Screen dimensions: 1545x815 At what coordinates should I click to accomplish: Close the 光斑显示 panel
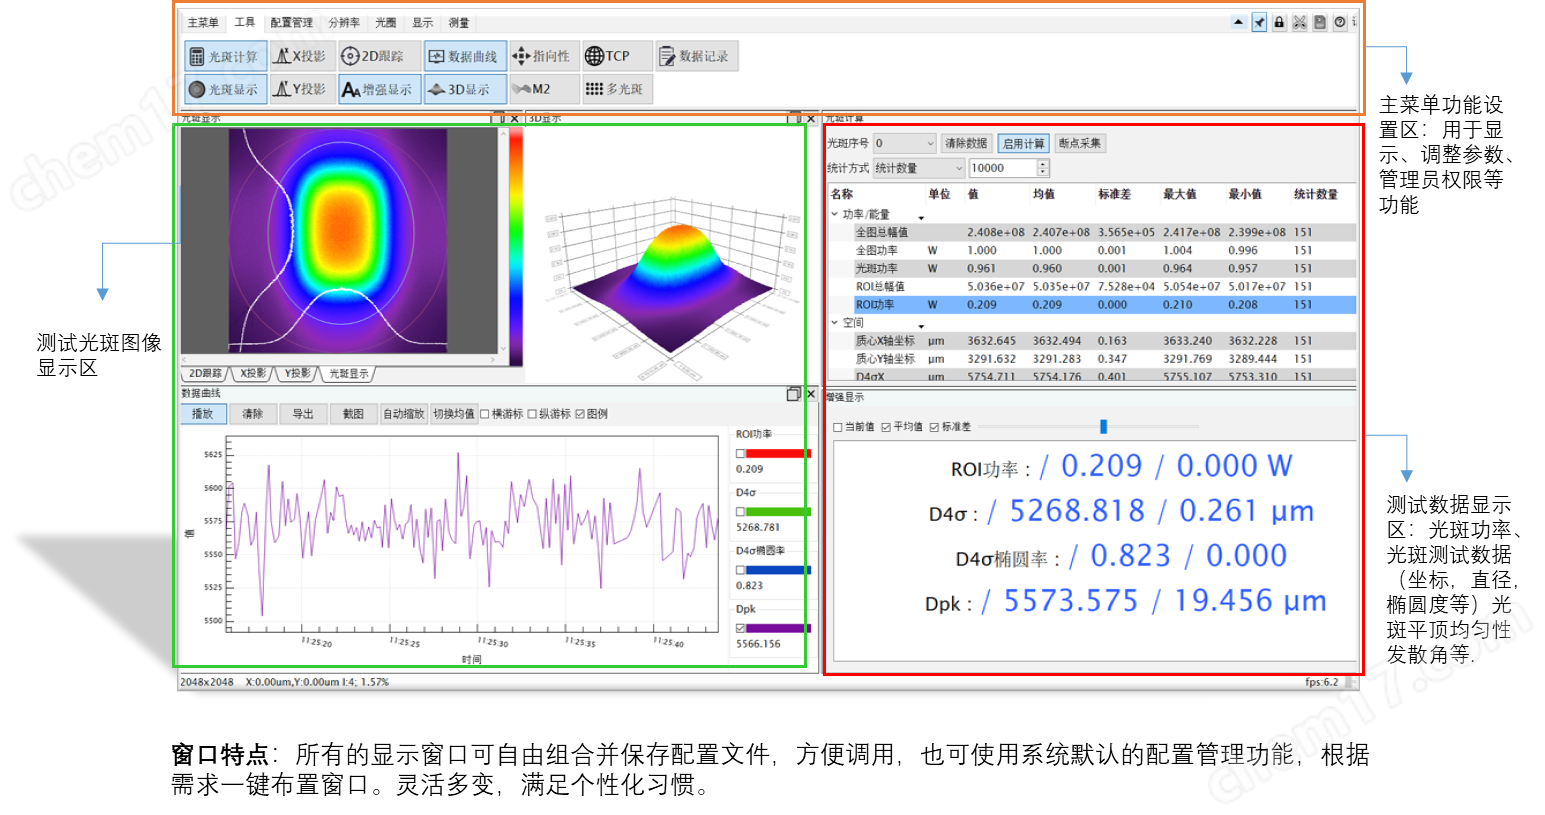point(515,119)
